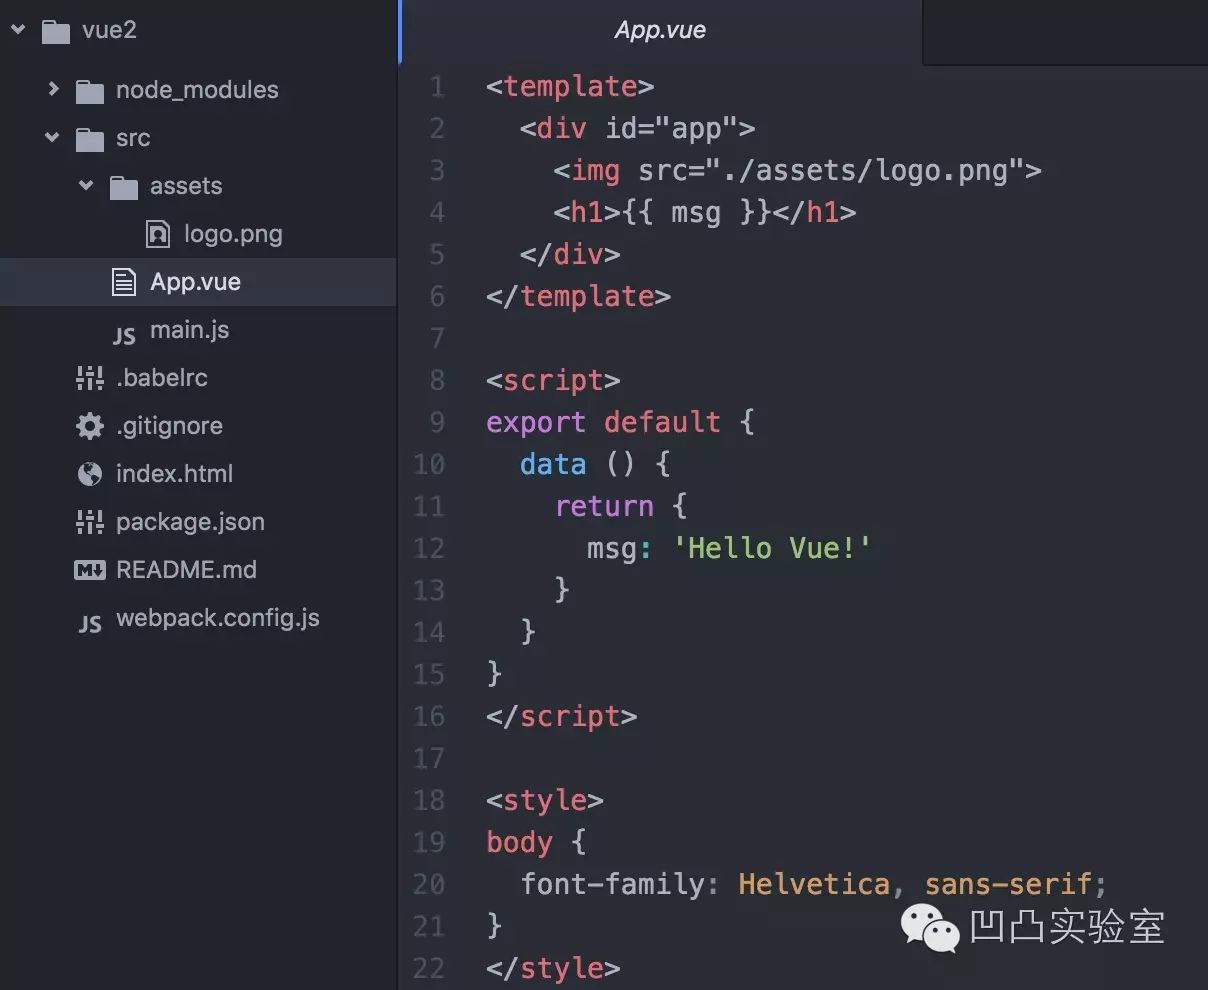Switch to the App.vue editor tab
Screen dimensions: 1208x990
click(x=660, y=30)
